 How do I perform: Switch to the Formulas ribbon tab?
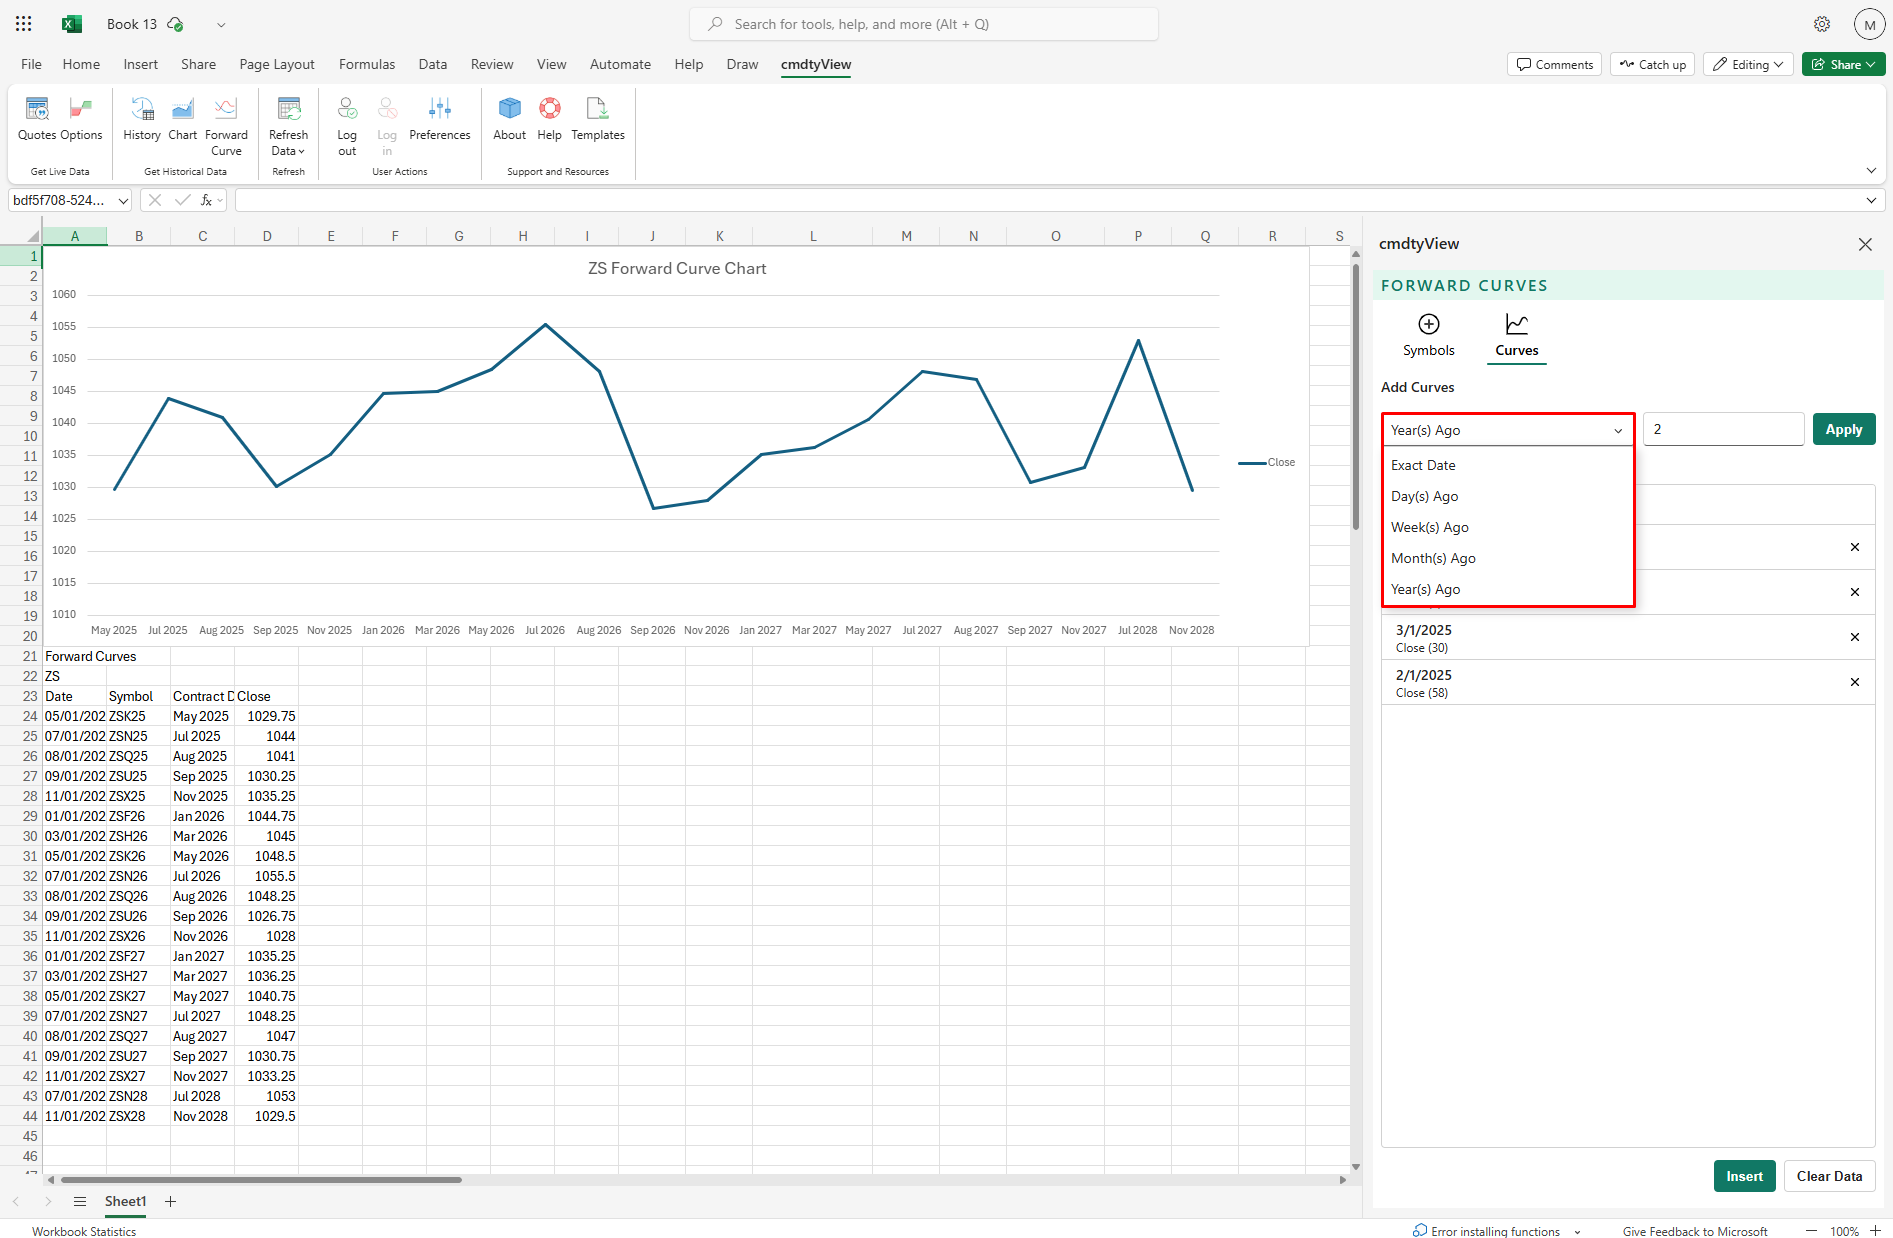367,64
